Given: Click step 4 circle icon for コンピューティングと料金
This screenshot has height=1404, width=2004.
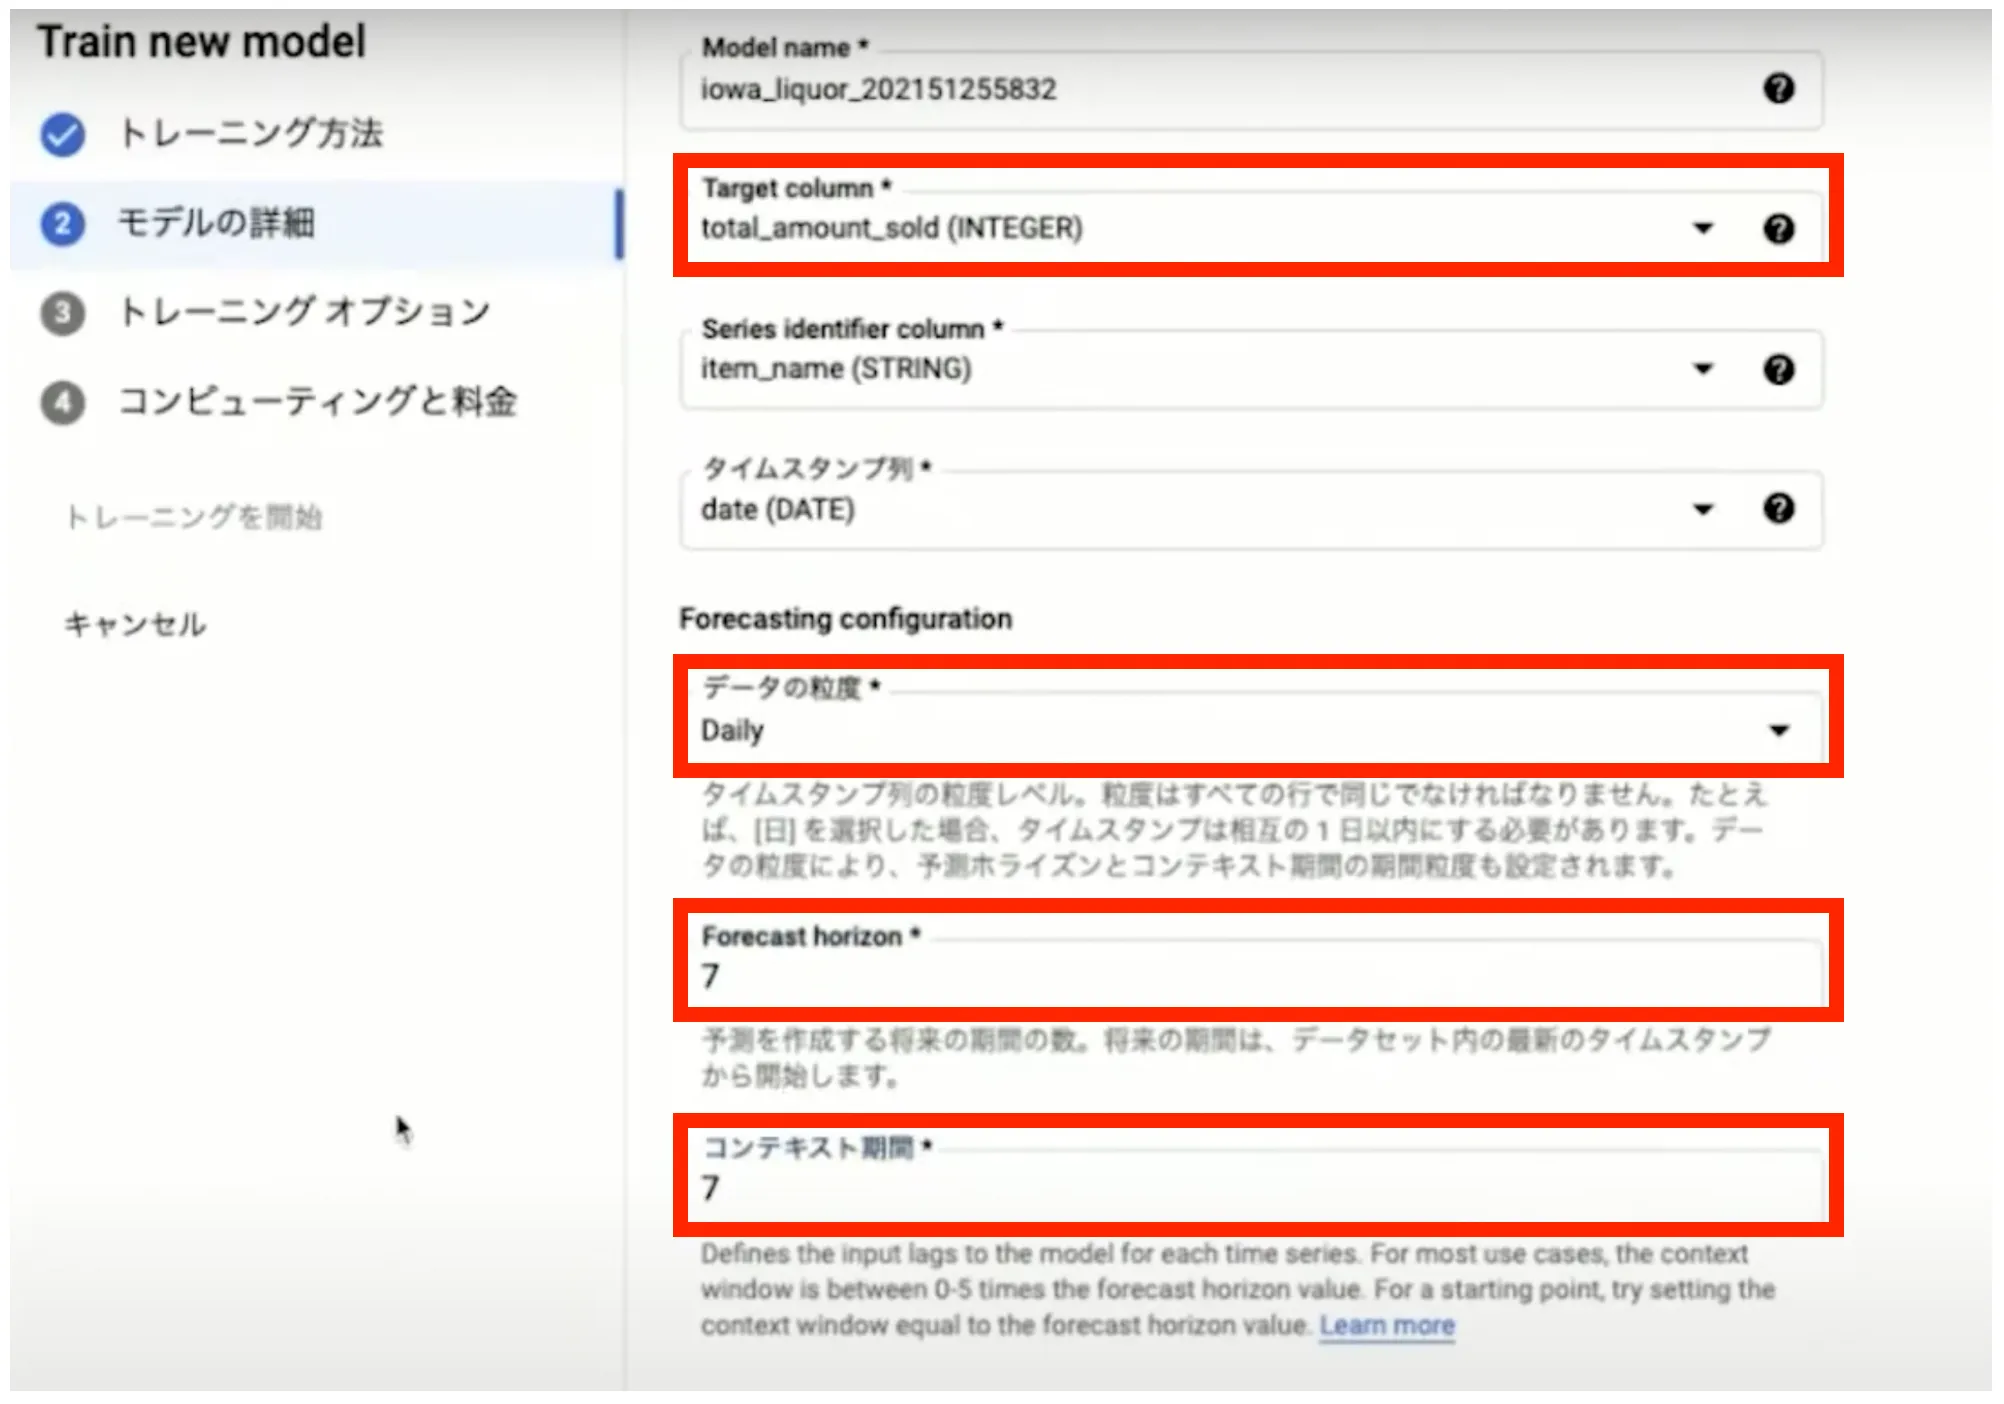Looking at the screenshot, I should [x=62, y=402].
